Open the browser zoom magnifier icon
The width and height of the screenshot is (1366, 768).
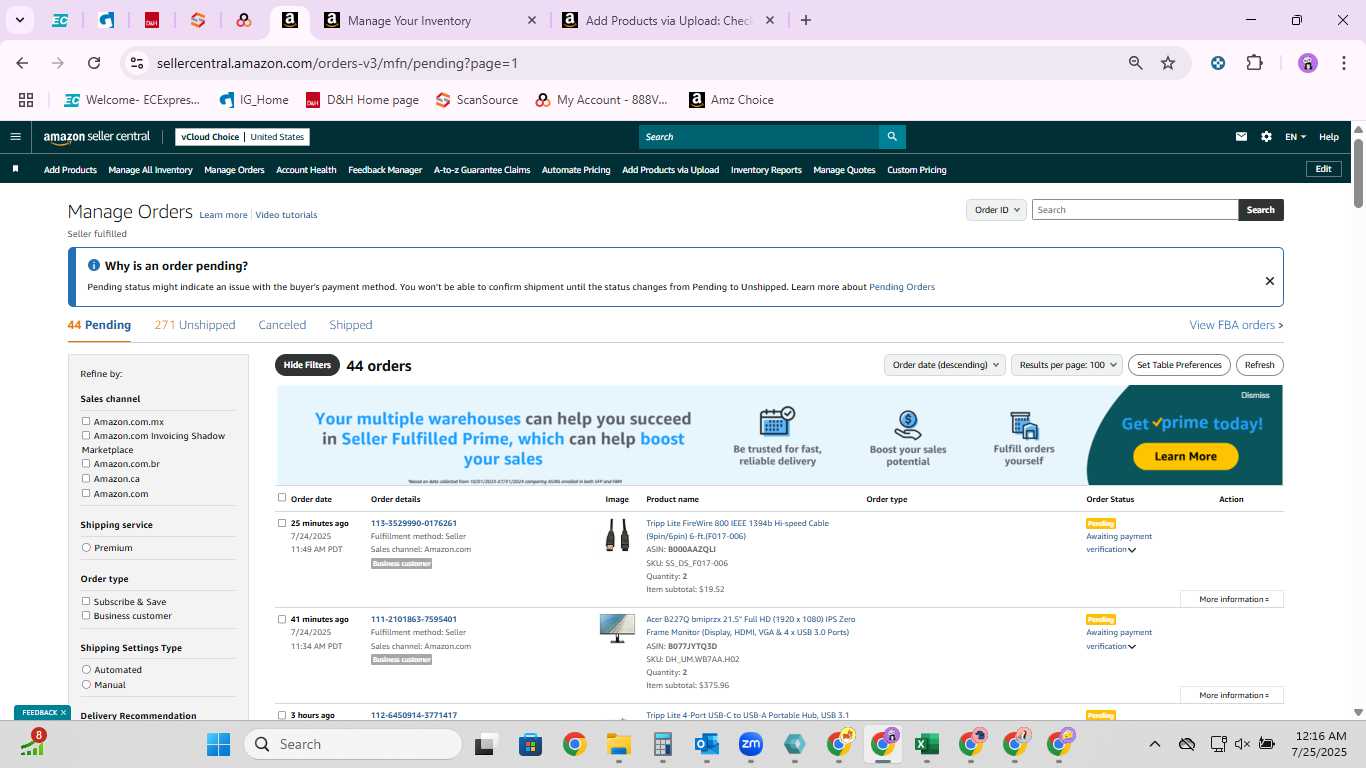pyautogui.click(x=1135, y=63)
